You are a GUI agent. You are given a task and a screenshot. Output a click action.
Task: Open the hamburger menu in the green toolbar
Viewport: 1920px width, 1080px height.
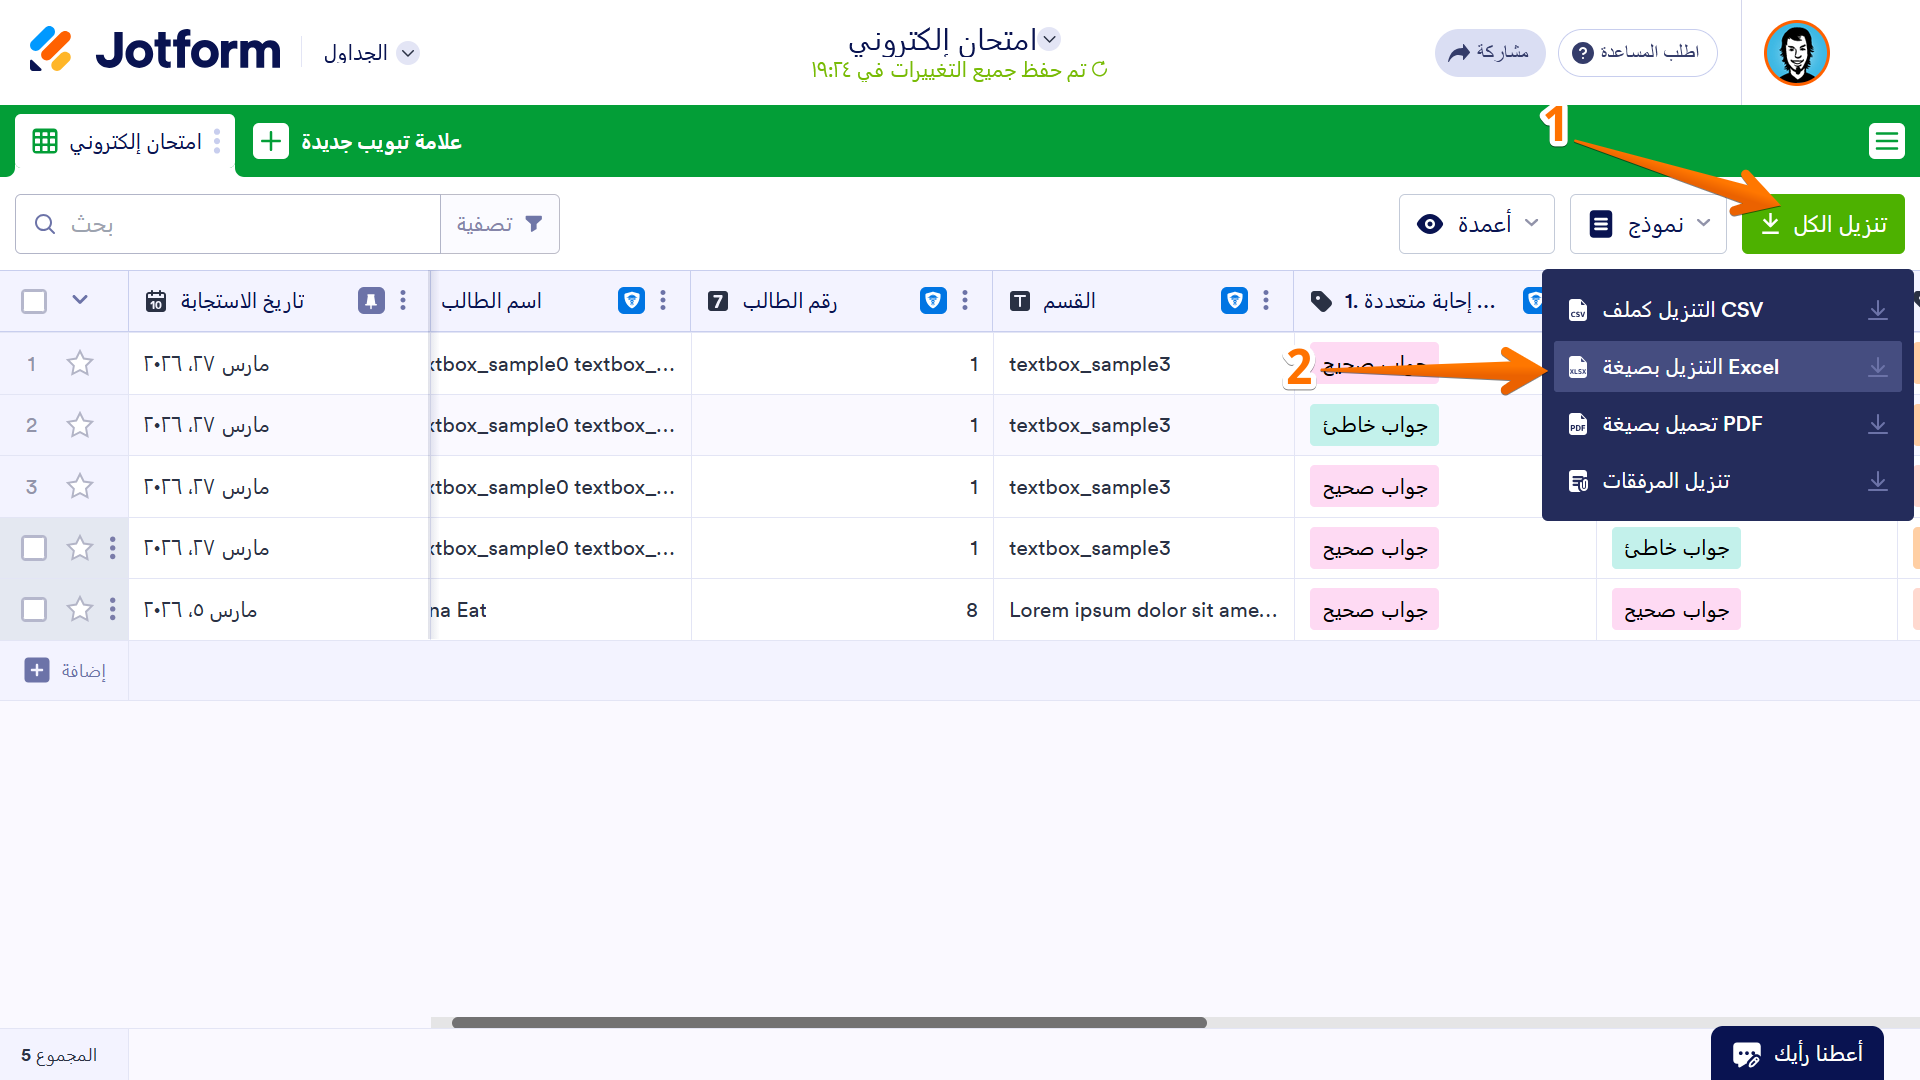pos(1887,141)
